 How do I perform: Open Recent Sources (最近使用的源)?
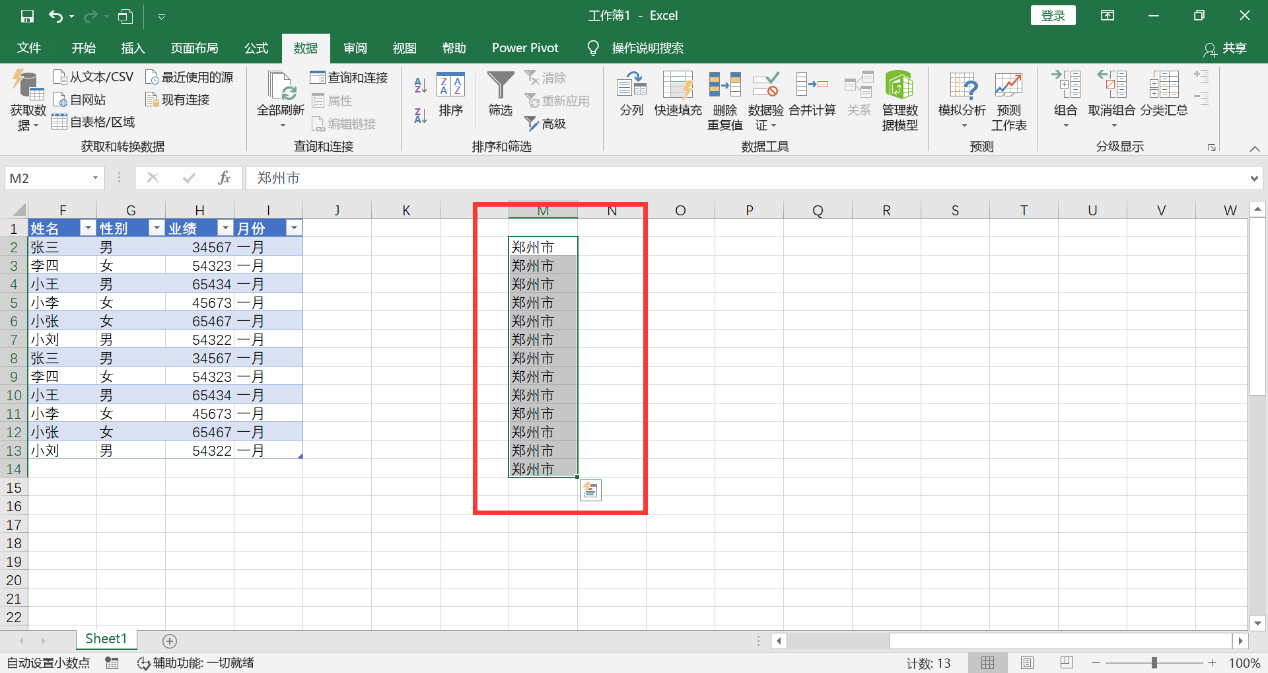click(x=189, y=77)
